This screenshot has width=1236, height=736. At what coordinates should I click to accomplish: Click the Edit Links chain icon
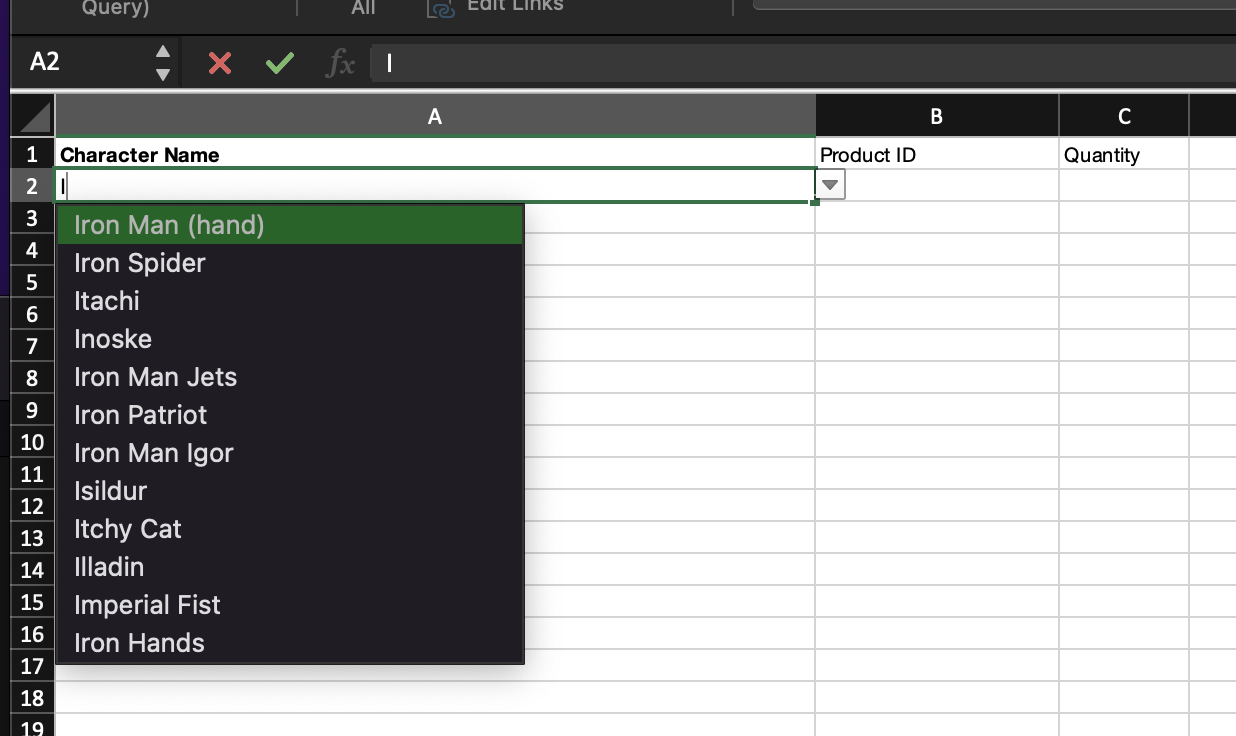click(x=440, y=9)
